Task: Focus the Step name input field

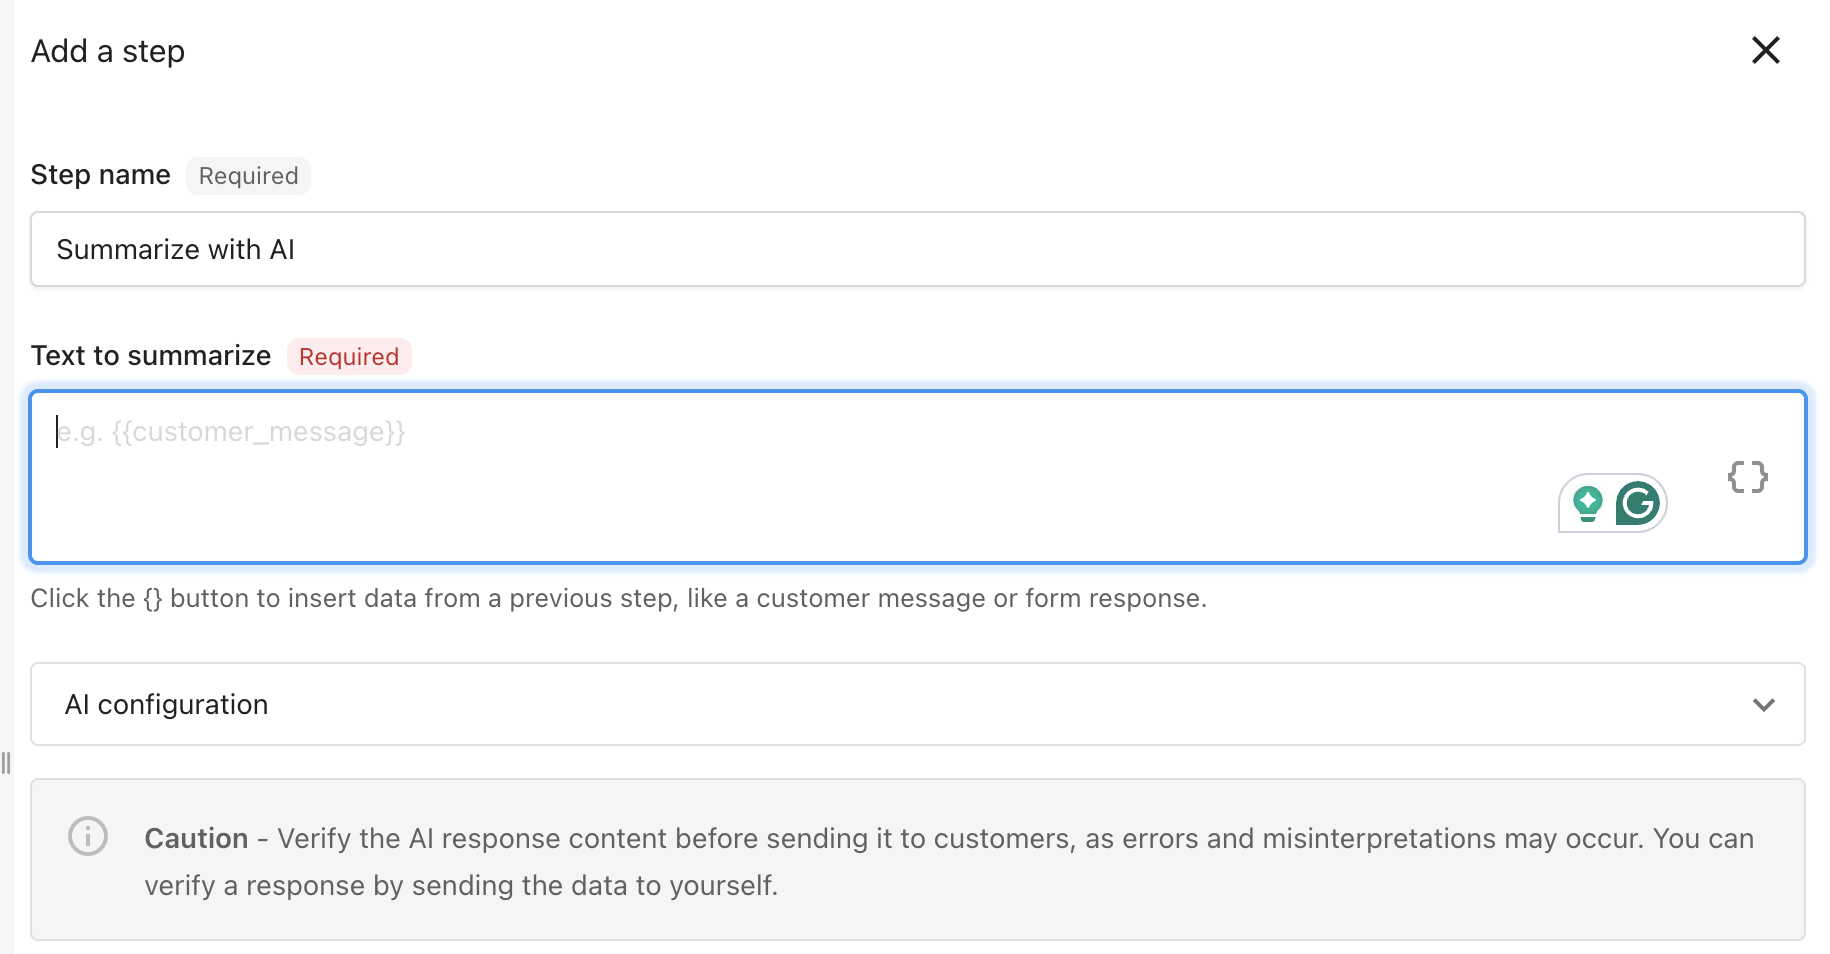Action: coord(917,249)
